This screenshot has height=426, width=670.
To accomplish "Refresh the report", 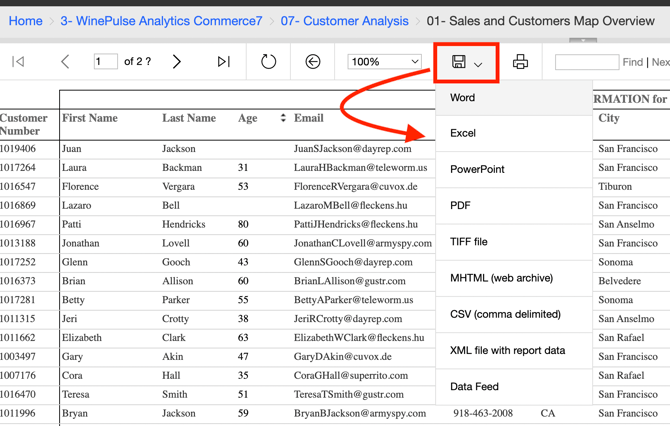I will 268,62.
